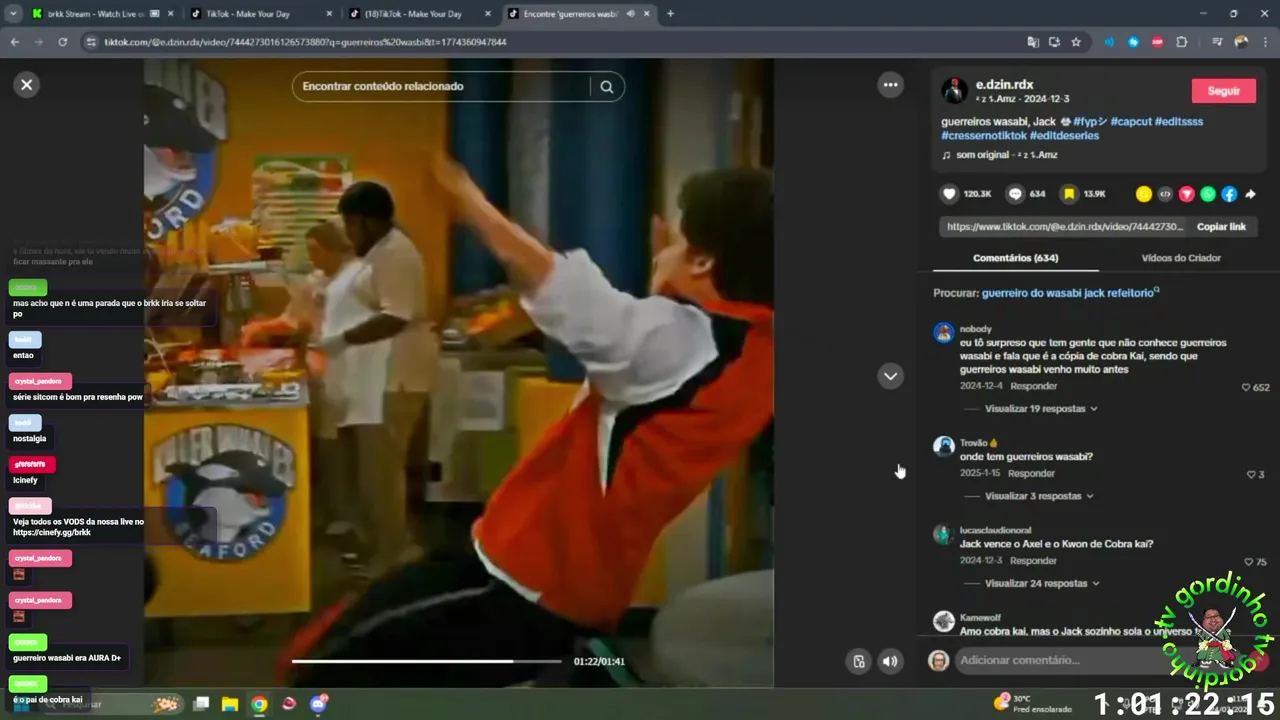Expand 'Visualizar 19 respostas' replies
Viewport: 1280px width, 720px height.
(x=1040, y=409)
